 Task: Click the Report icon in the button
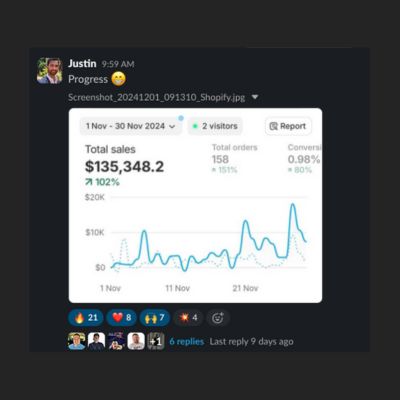(x=273, y=126)
